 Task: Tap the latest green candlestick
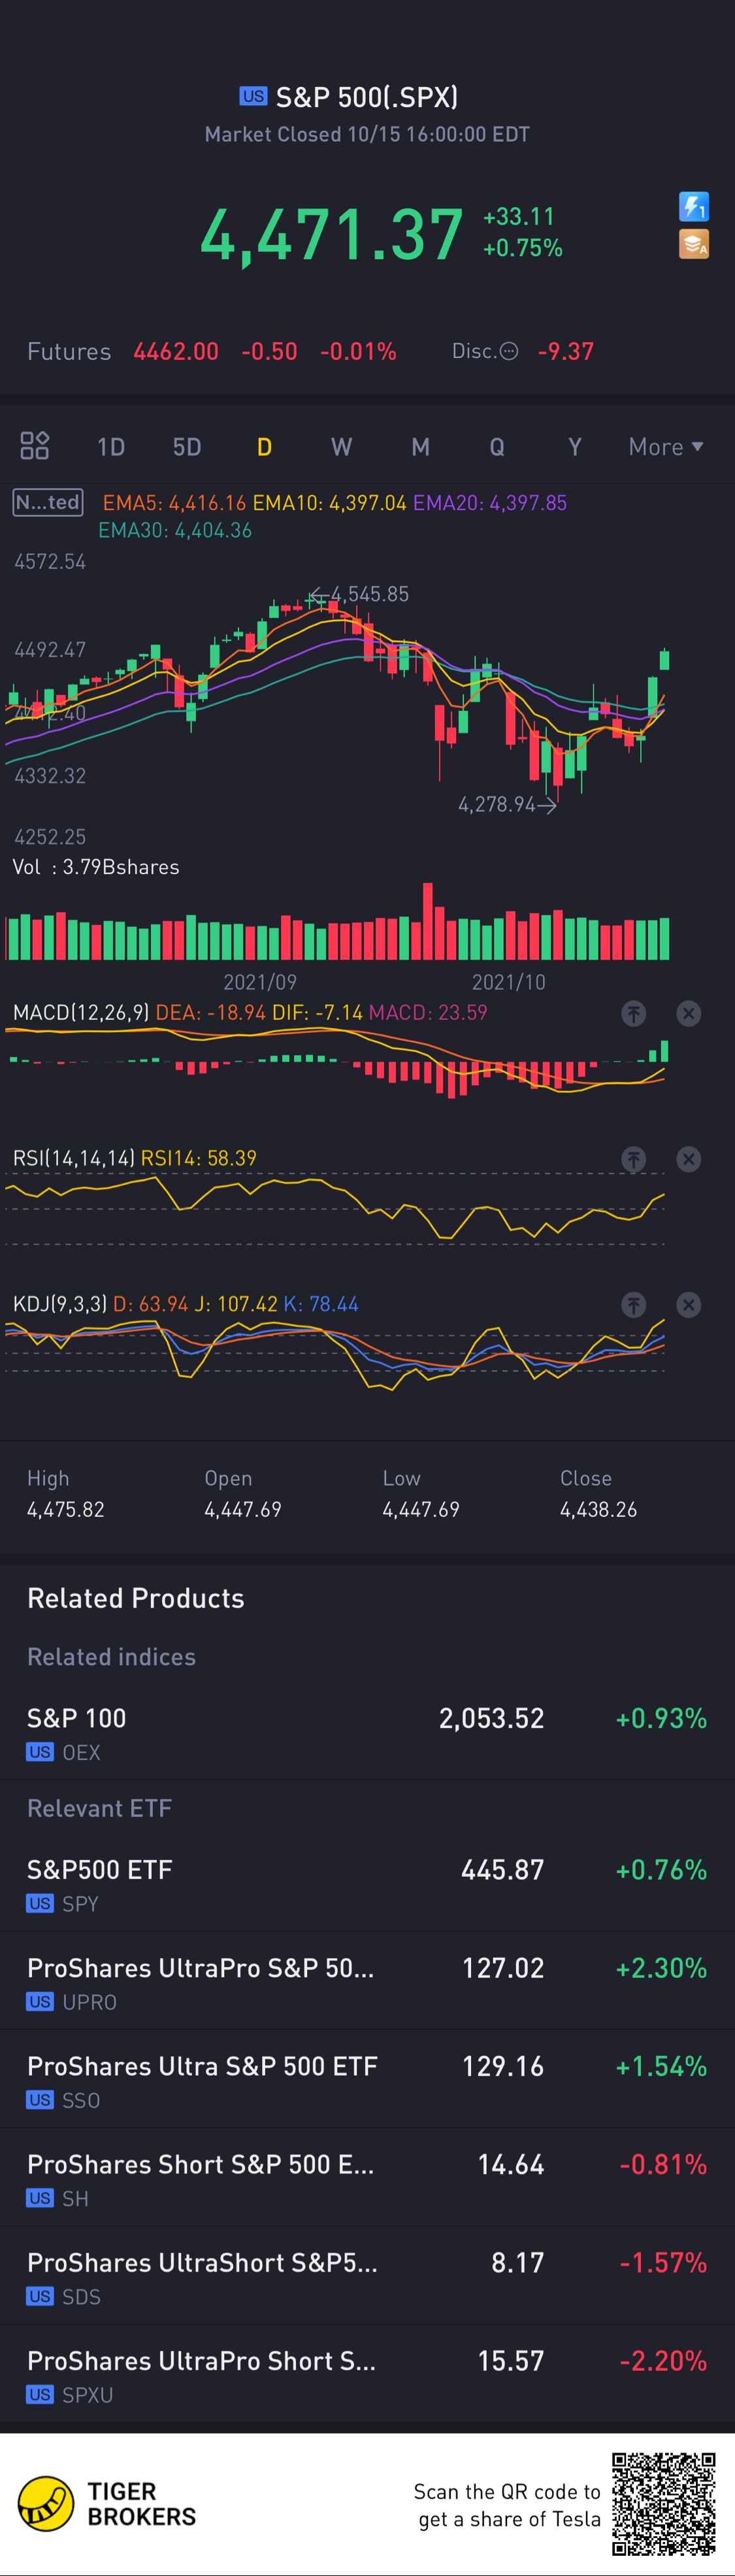tap(664, 659)
